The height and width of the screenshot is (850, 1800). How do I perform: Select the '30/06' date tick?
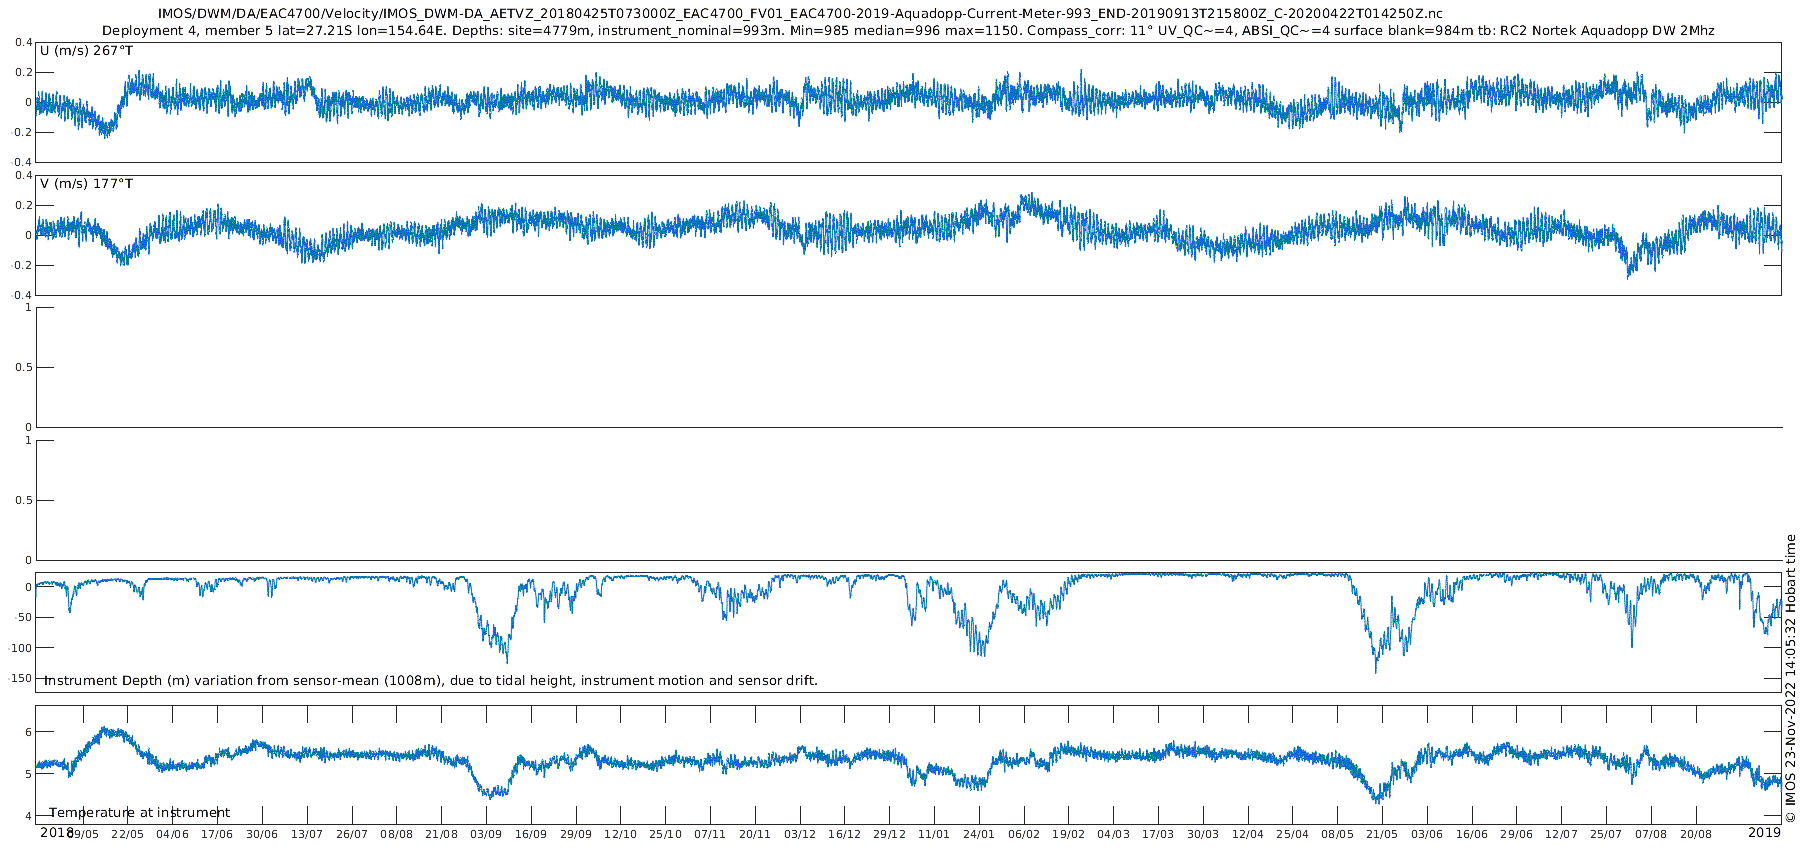point(262,834)
